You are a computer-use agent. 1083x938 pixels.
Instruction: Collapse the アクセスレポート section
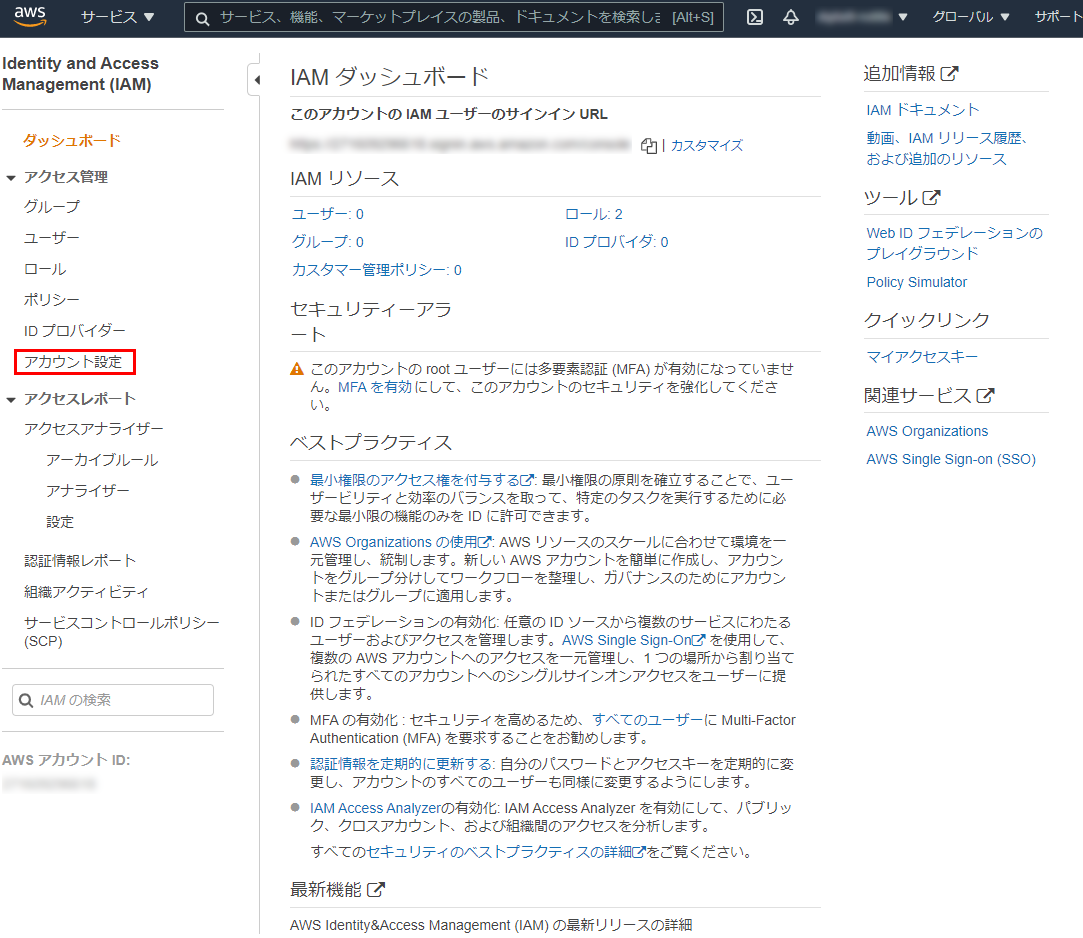11,399
